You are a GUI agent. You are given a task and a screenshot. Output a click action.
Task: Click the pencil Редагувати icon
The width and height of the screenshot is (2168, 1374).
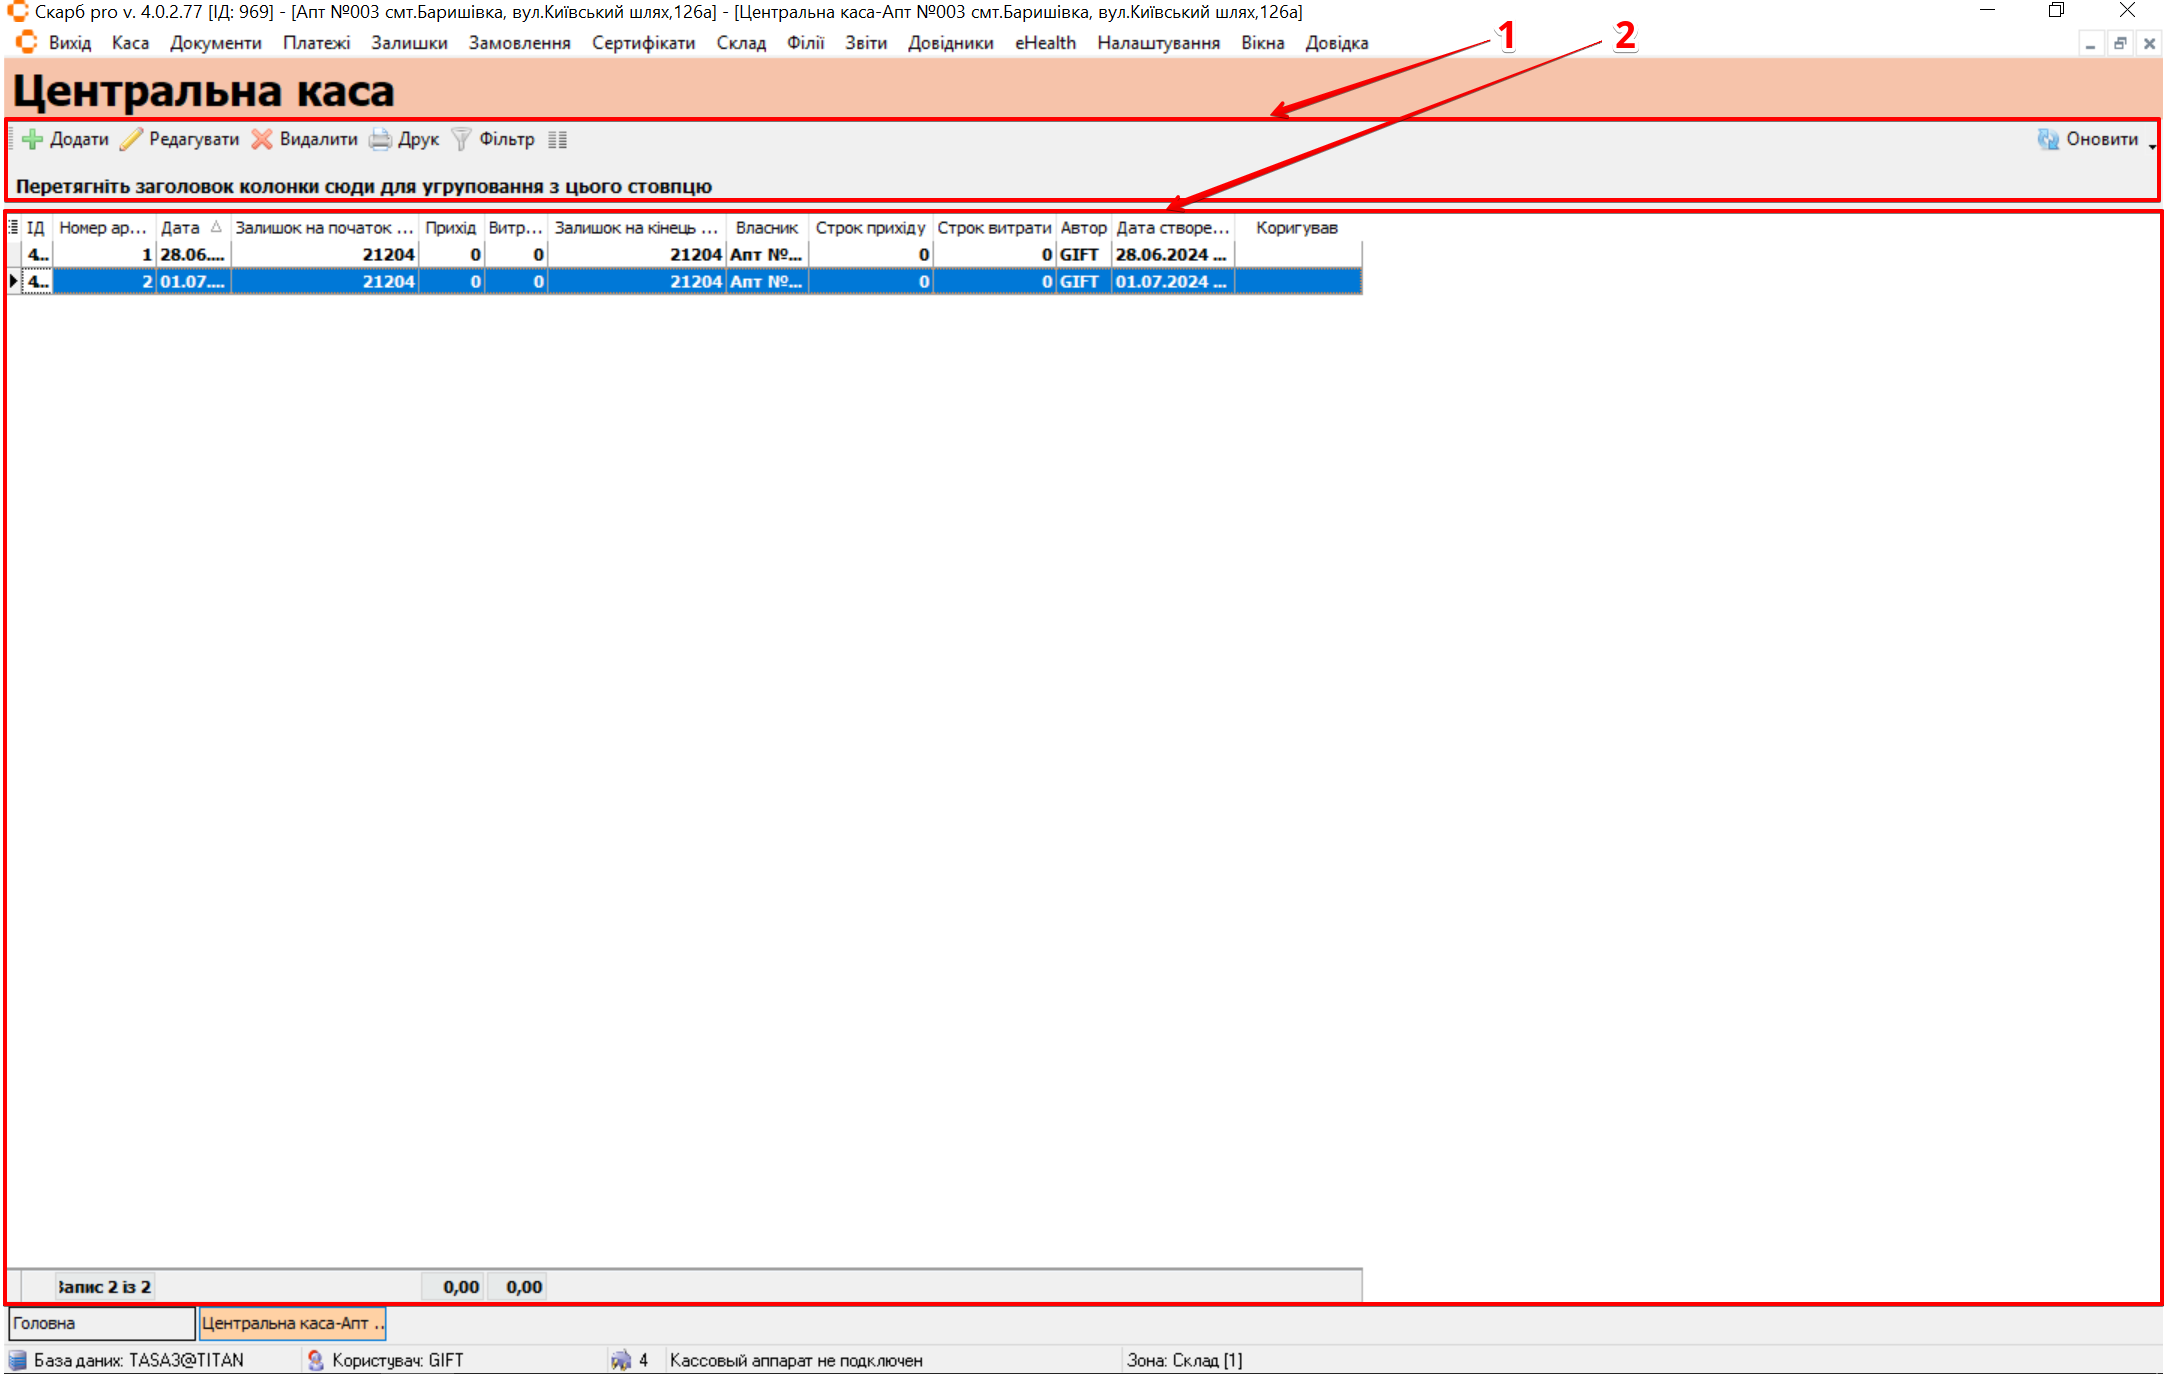point(131,139)
